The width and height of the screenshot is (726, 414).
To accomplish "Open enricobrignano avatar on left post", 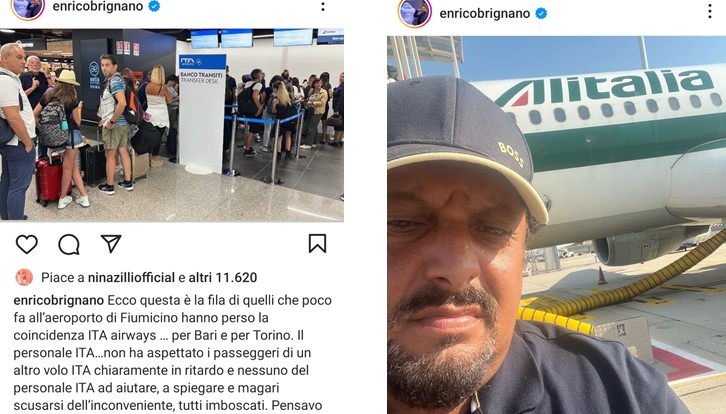I will coord(28,8).
